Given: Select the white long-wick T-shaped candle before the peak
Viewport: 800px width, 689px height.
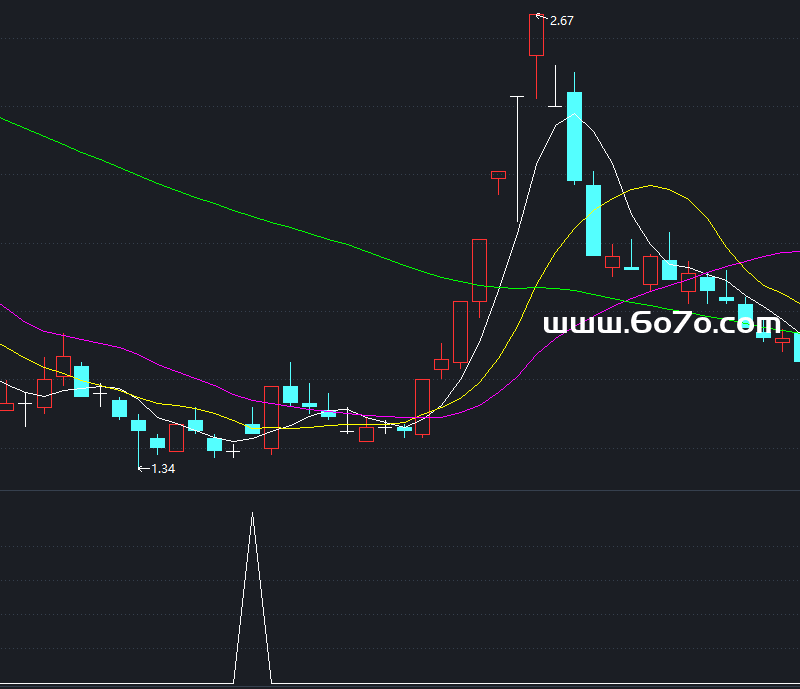Looking at the screenshot, I should pyautogui.click(x=517, y=159).
